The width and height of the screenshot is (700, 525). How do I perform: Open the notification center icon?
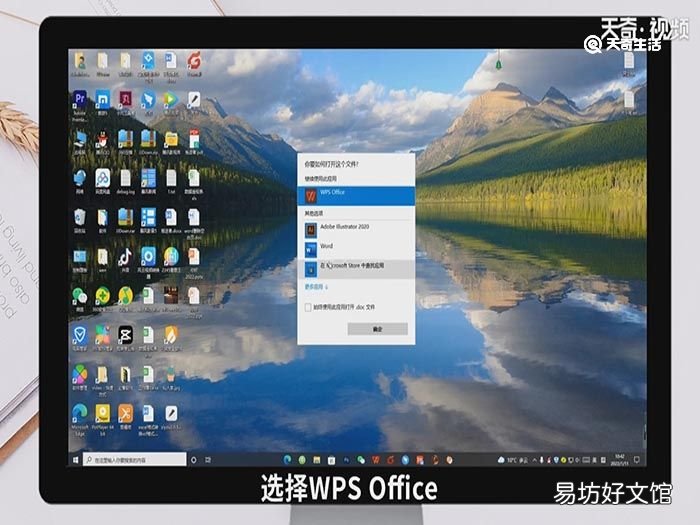pos(637,459)
